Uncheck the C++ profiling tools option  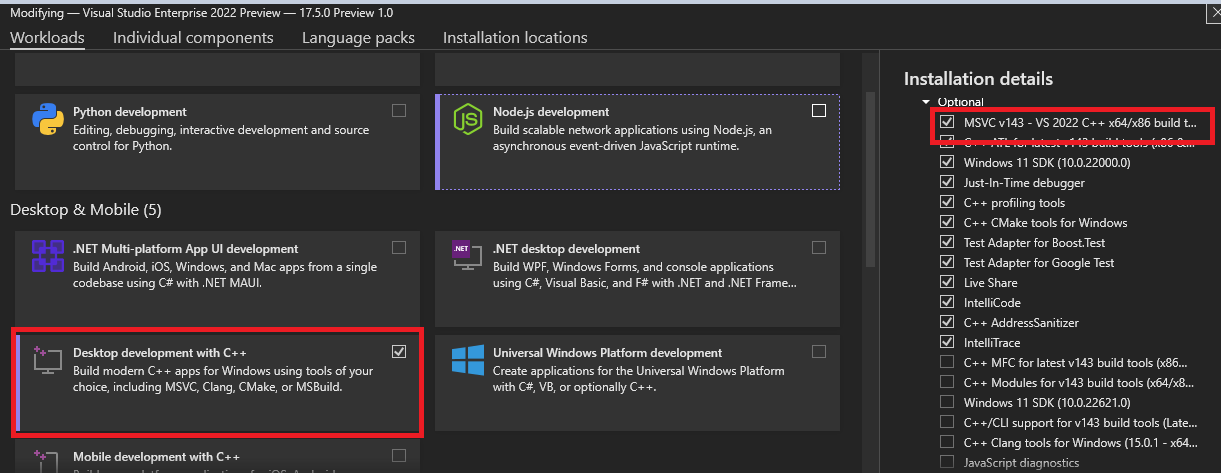pos(947,202)
